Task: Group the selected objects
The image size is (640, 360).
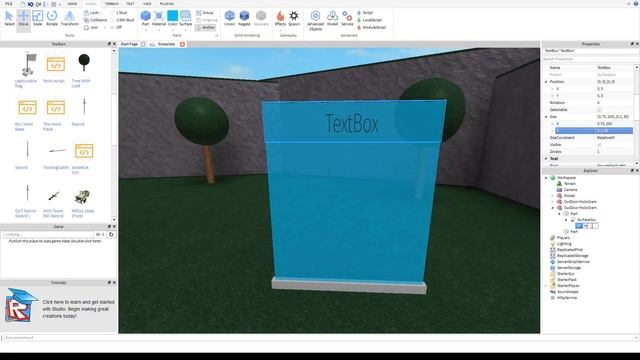Action: tap(205, 13)
